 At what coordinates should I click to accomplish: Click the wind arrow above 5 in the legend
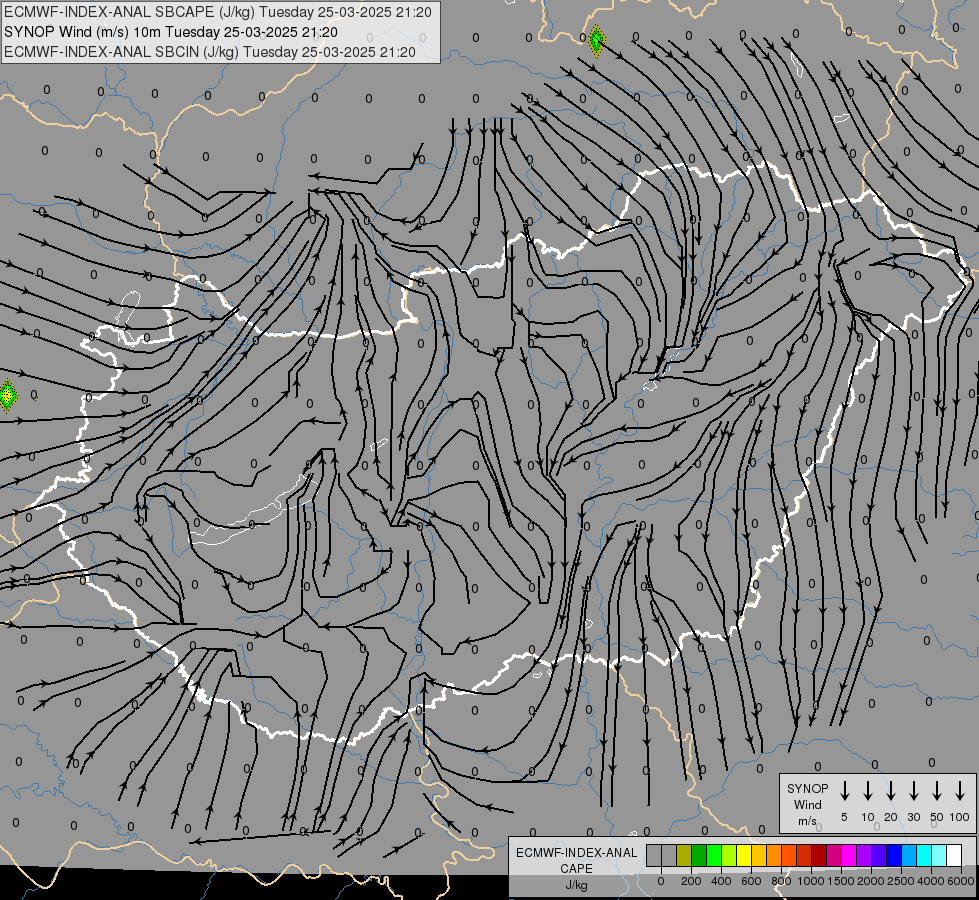pyautogui.click(x=844, y=791)
